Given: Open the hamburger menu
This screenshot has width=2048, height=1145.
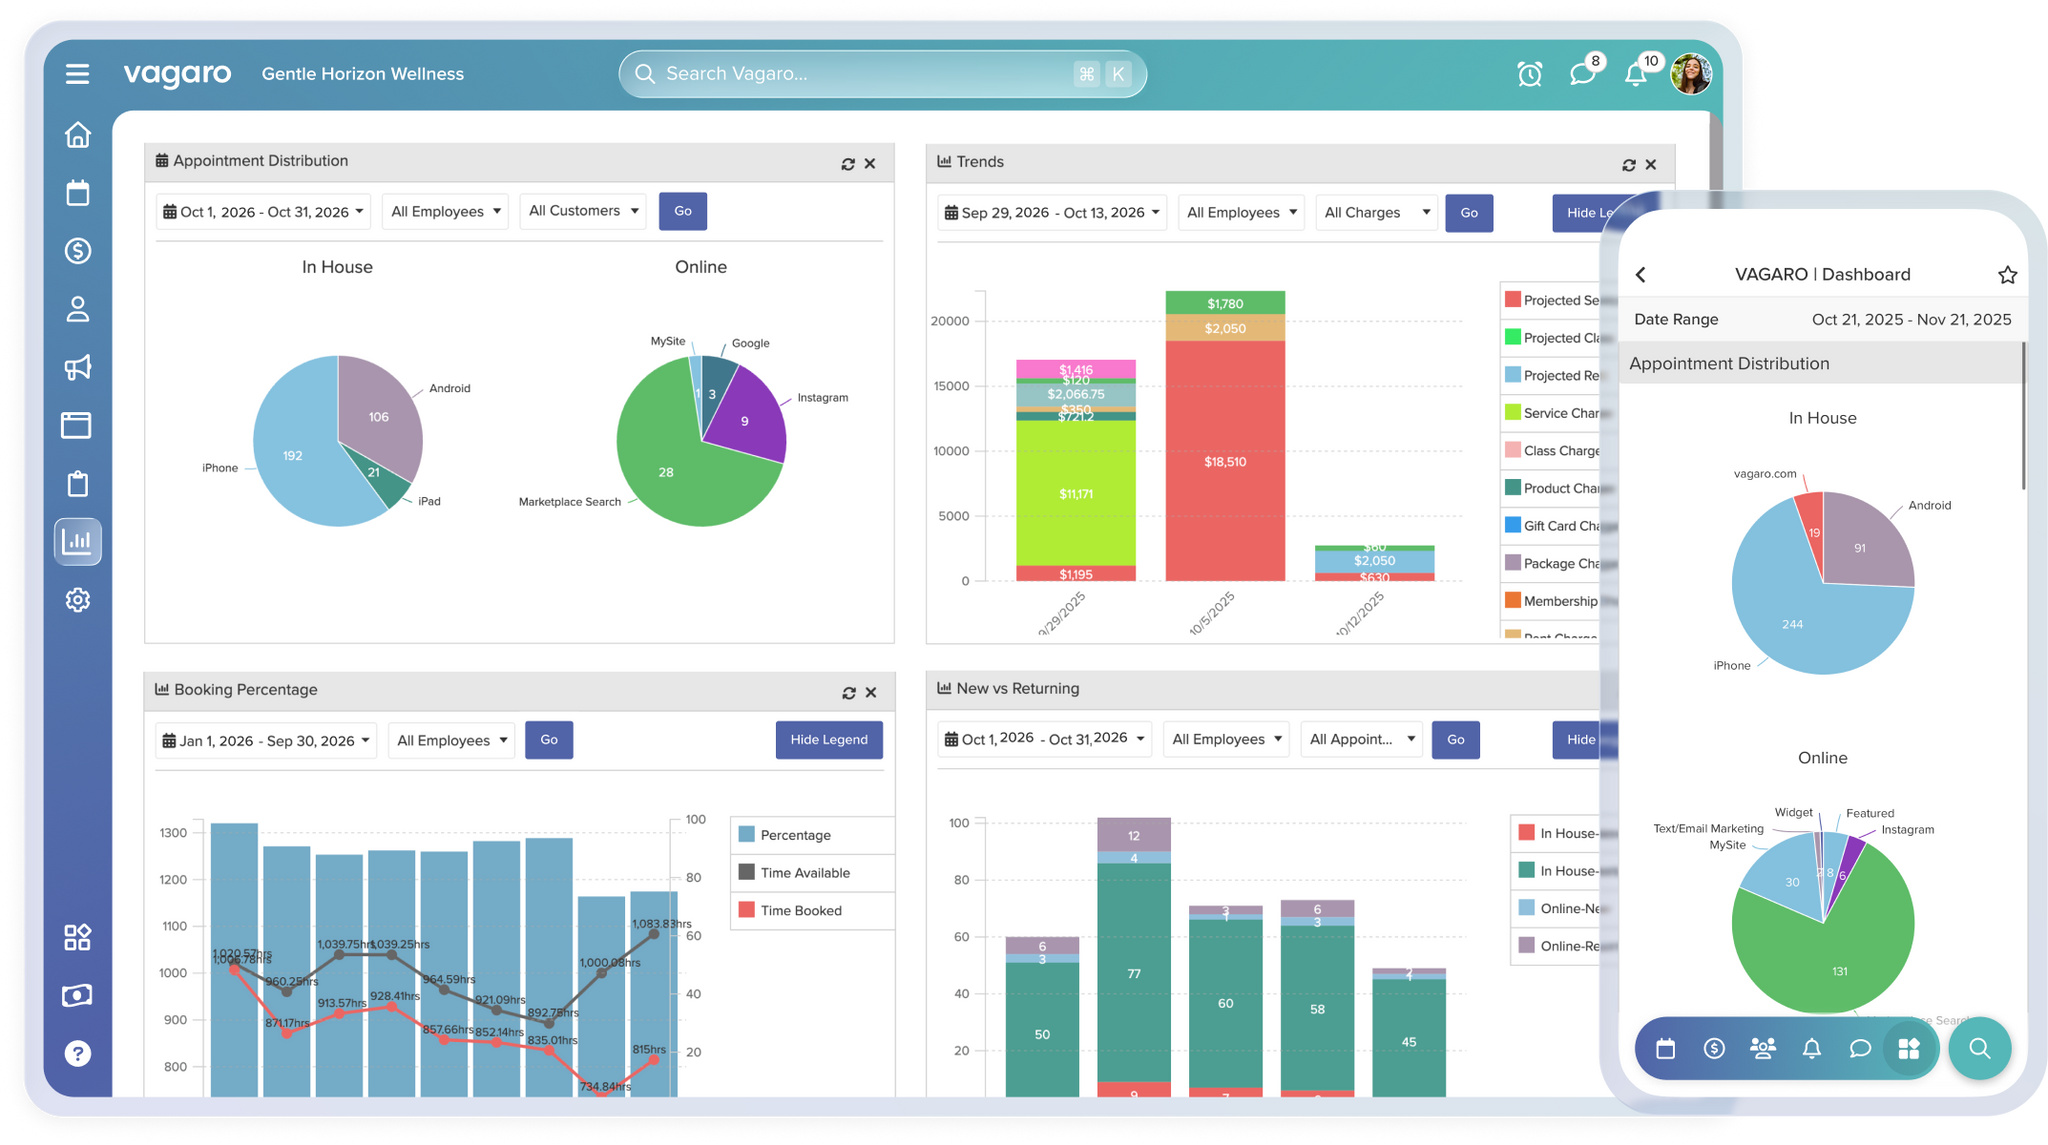Looking at the screenshot, I should (77, 74).
